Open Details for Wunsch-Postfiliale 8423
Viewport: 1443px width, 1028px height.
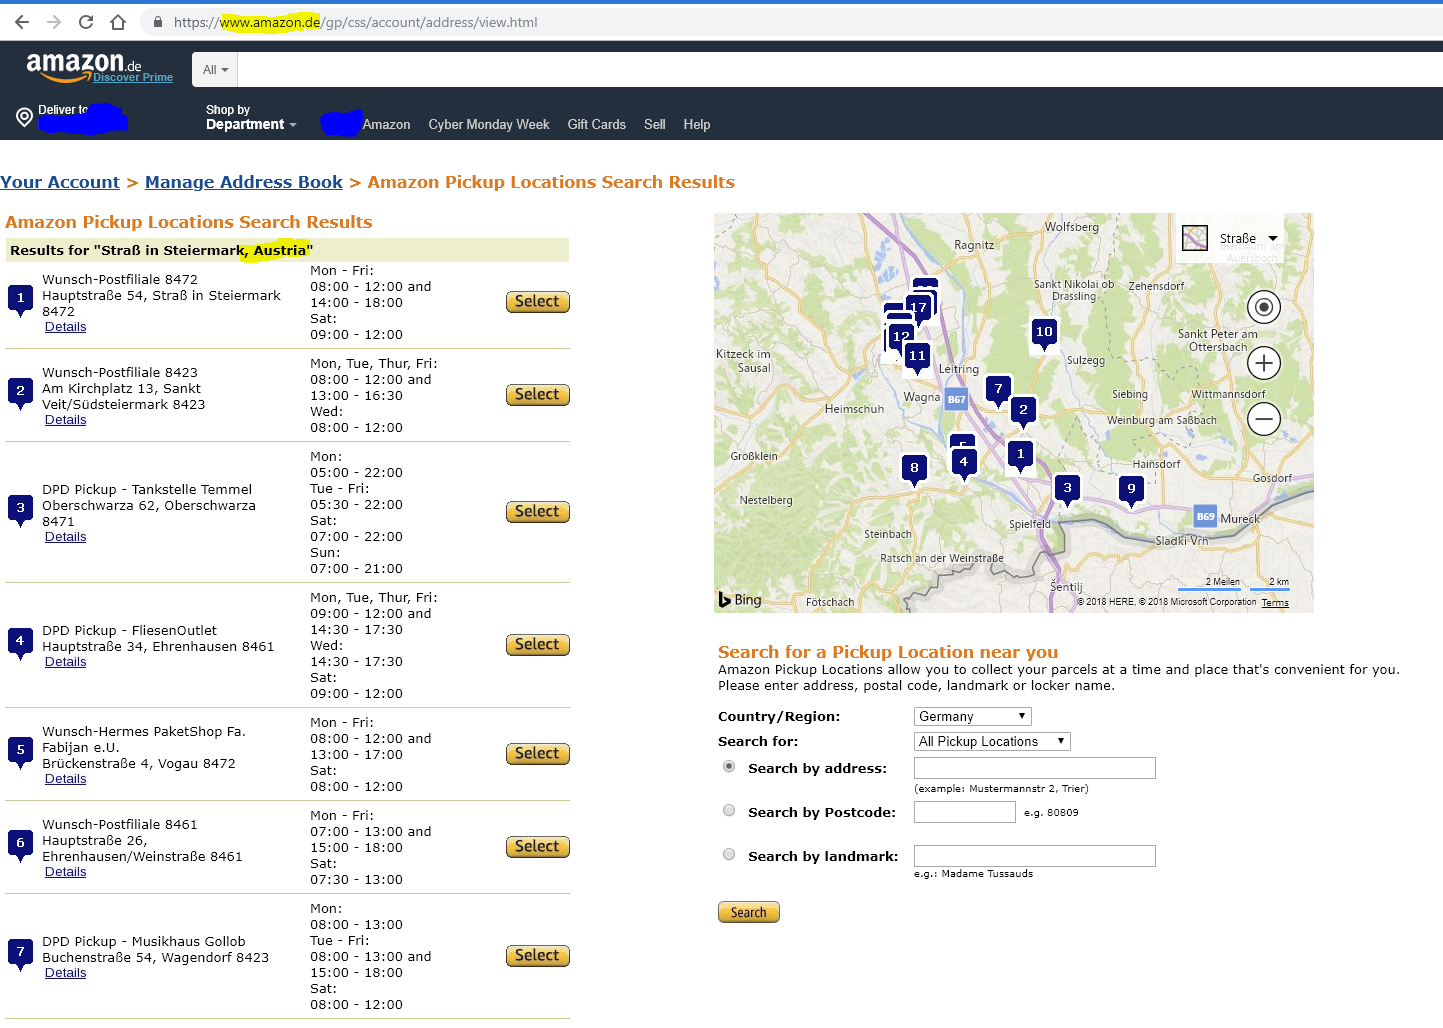[66, 420]
